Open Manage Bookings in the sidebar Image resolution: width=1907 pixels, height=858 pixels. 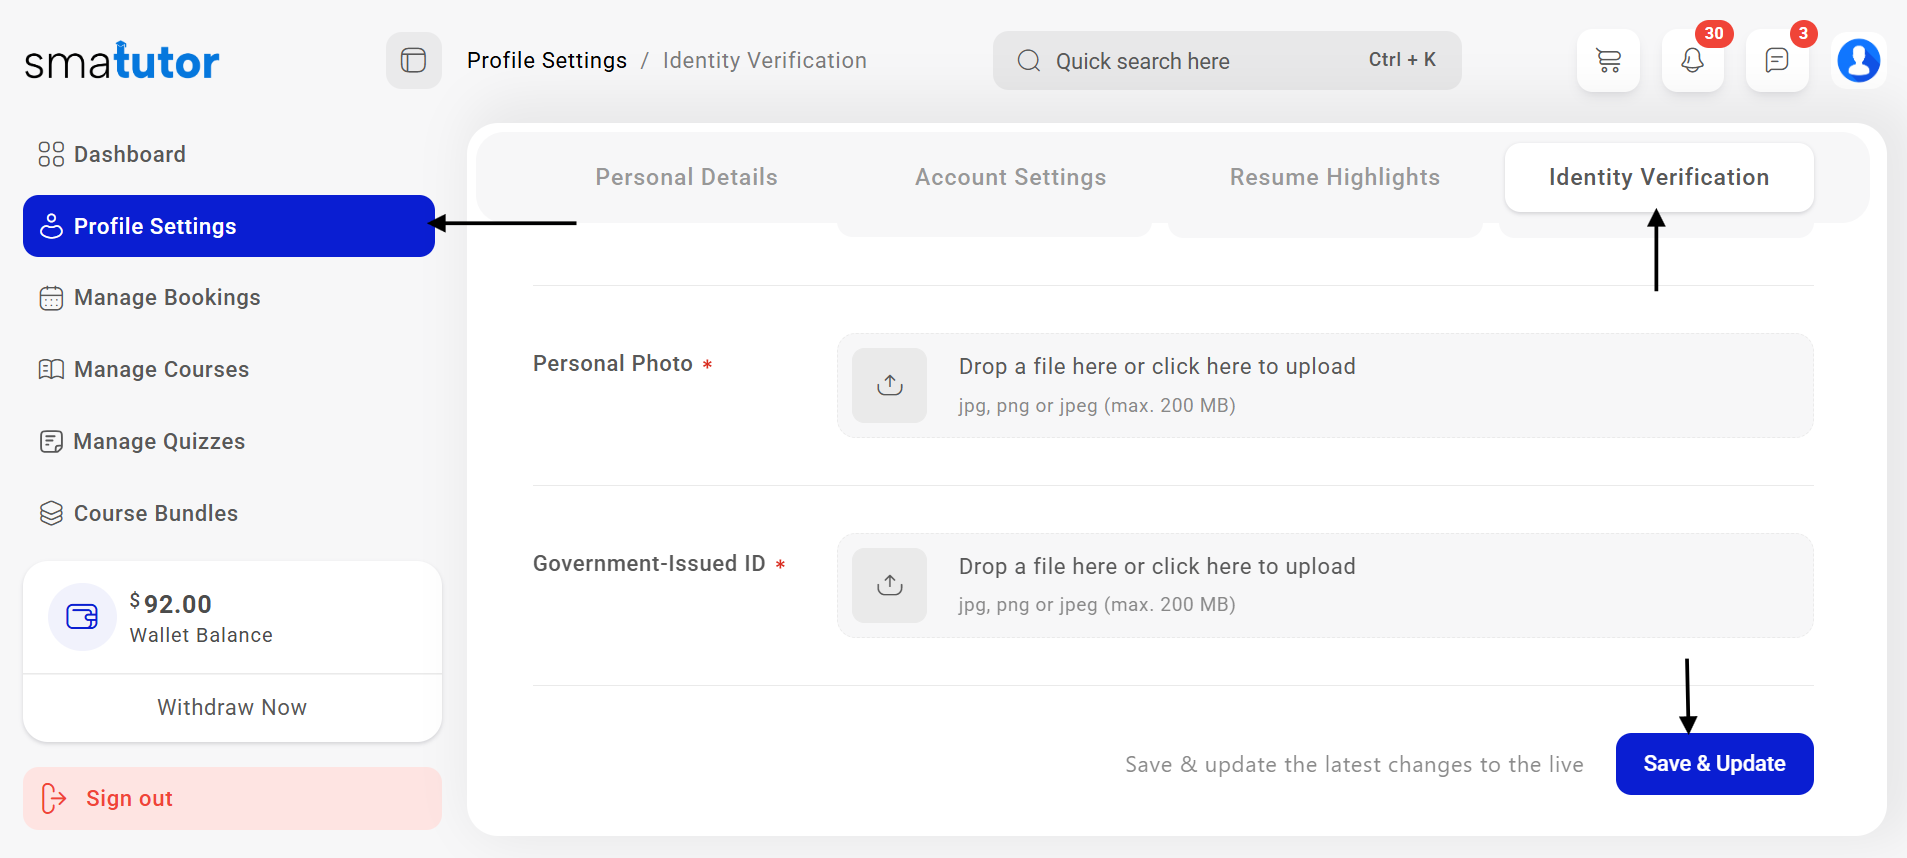[x=167, y=298]
